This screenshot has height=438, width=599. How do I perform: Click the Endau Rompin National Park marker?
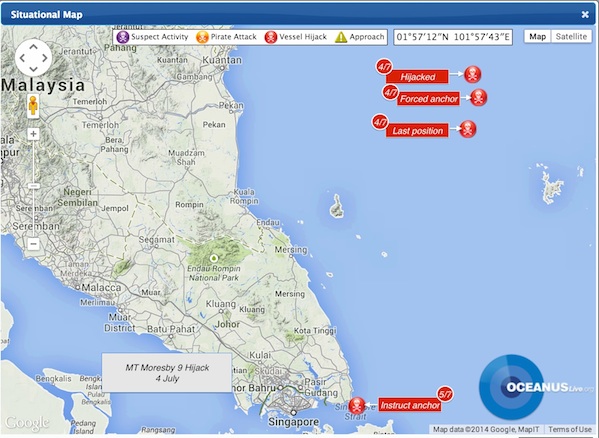(214, 258)
